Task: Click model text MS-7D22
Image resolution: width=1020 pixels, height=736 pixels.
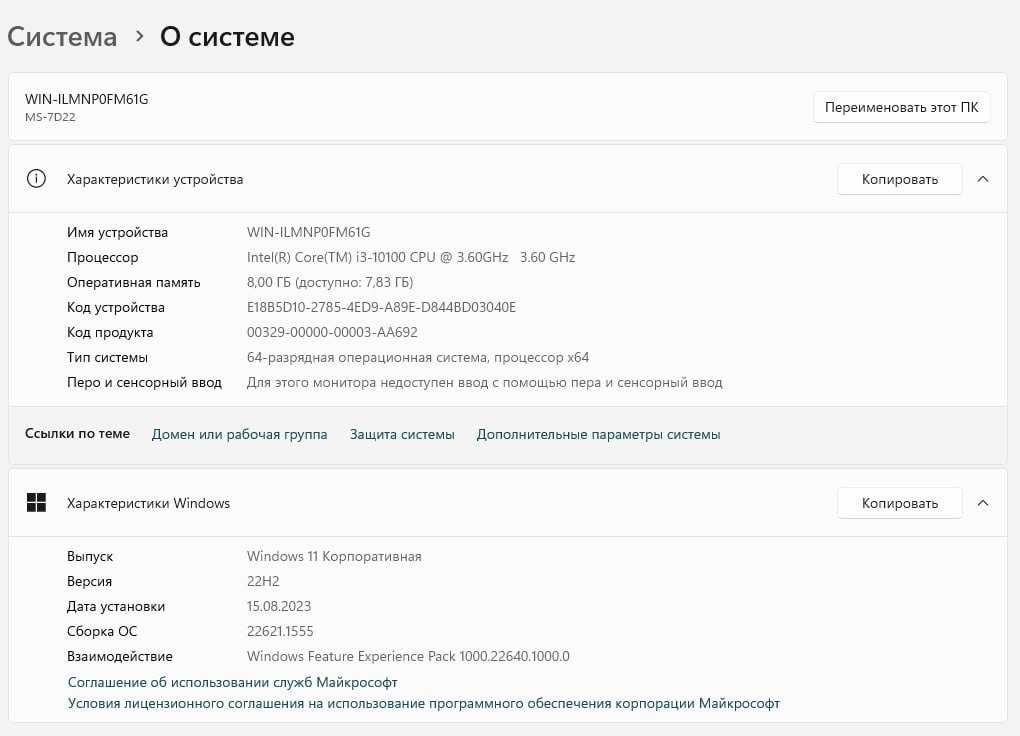Action: point(50,117)
